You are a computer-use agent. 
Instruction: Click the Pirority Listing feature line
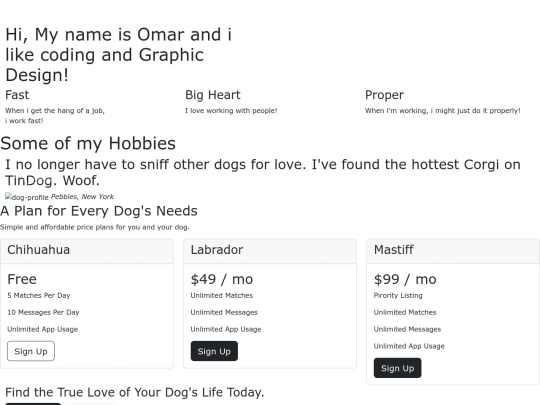click(x=398, y=295)
